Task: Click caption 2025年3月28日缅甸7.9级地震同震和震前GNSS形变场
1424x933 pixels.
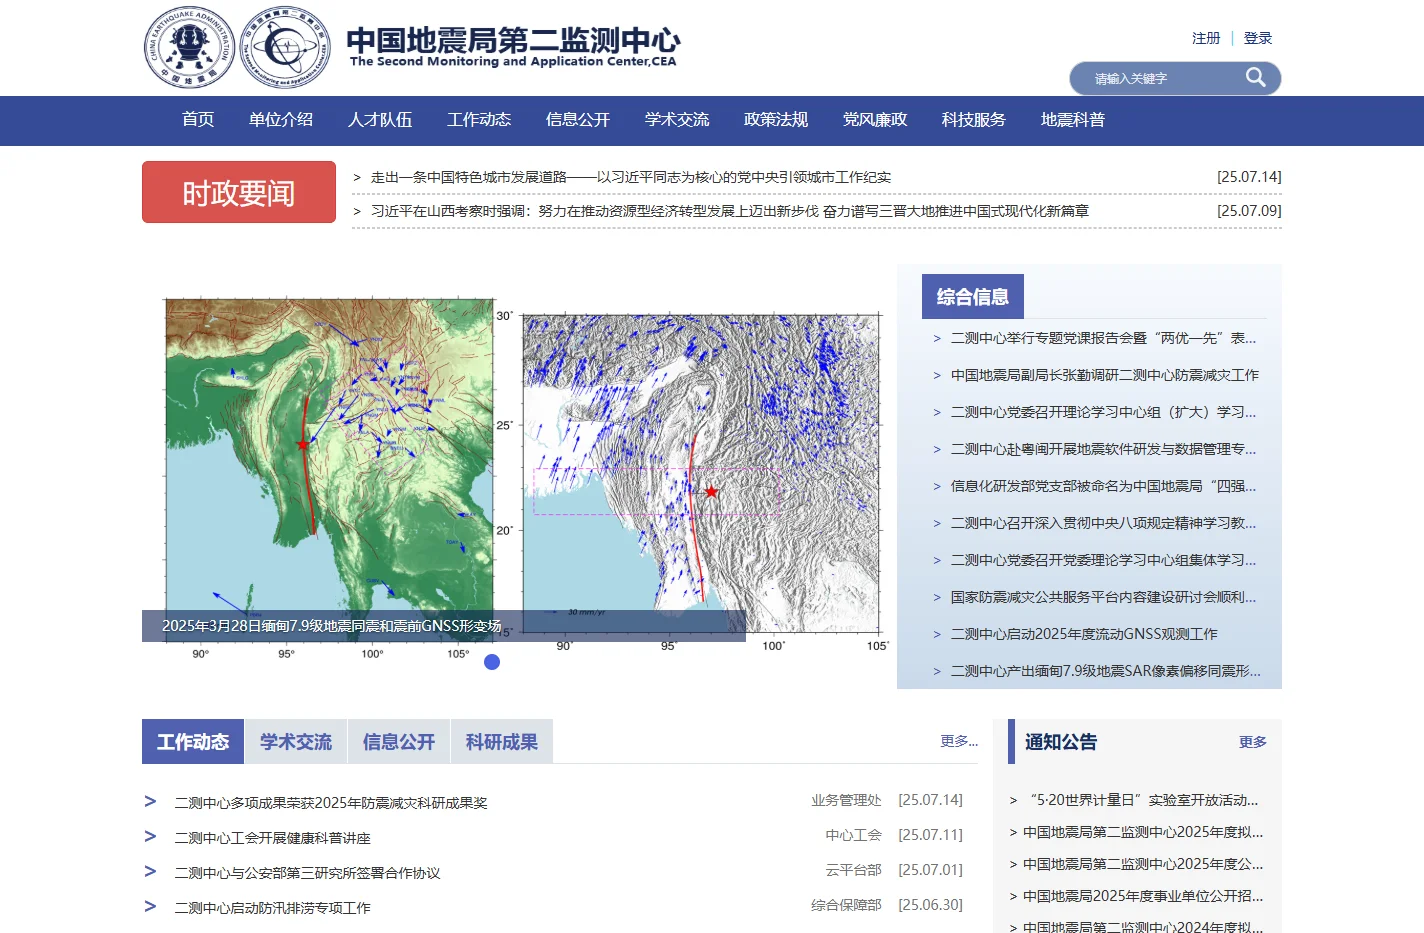Action: pos(331,626)
